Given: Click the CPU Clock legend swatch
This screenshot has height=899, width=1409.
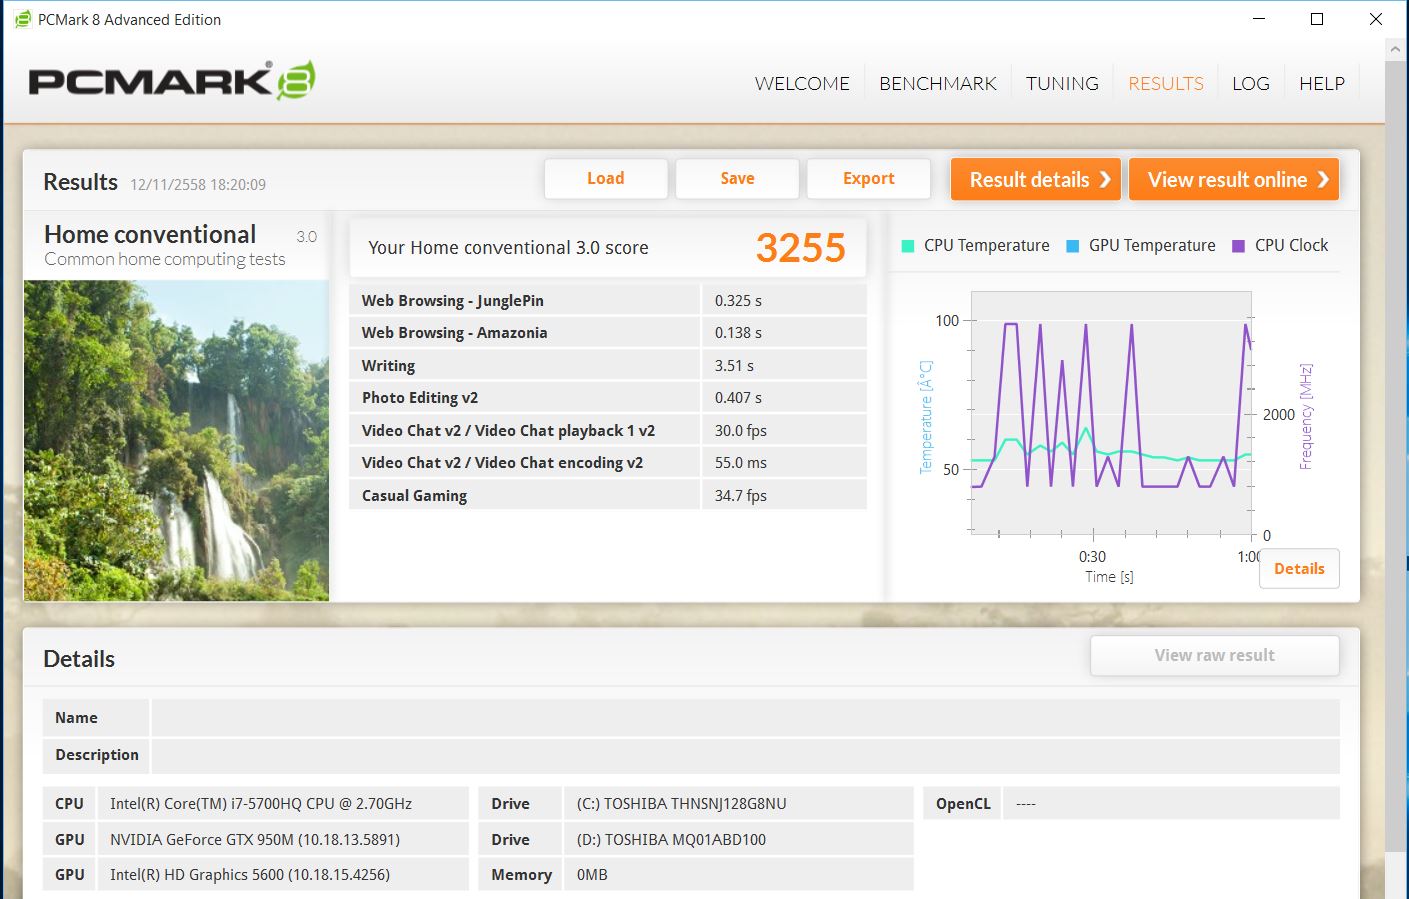Looking at the screenshot, I should [x=1238, y=246].
